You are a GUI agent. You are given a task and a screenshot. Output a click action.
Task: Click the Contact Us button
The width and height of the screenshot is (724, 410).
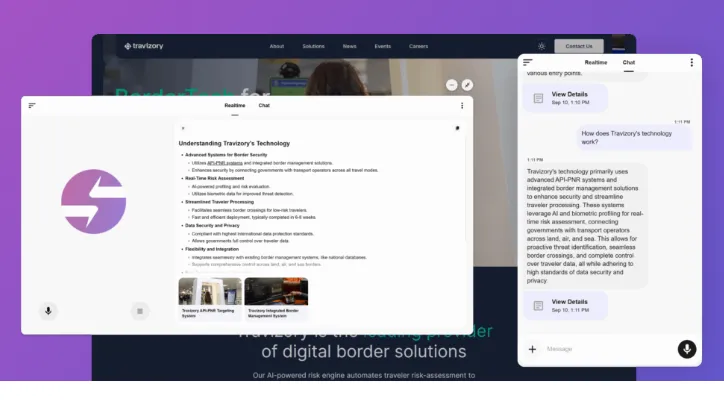tap(579, 46)
